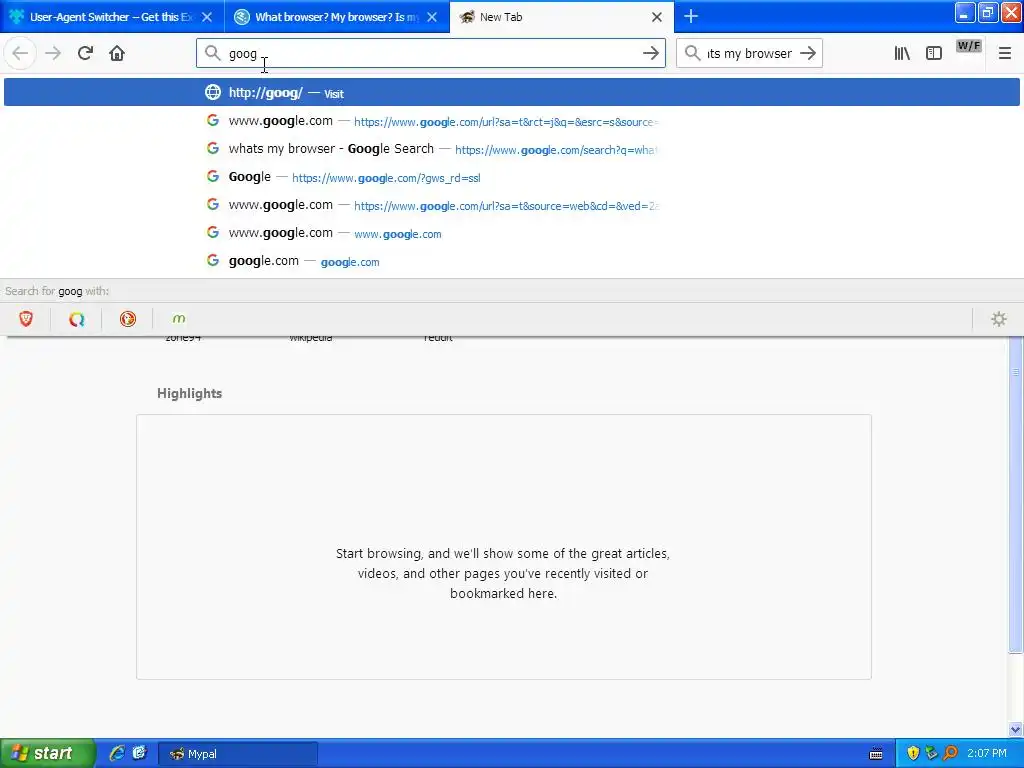Click the yellow security shield tray icon

(x=913, y=754)
